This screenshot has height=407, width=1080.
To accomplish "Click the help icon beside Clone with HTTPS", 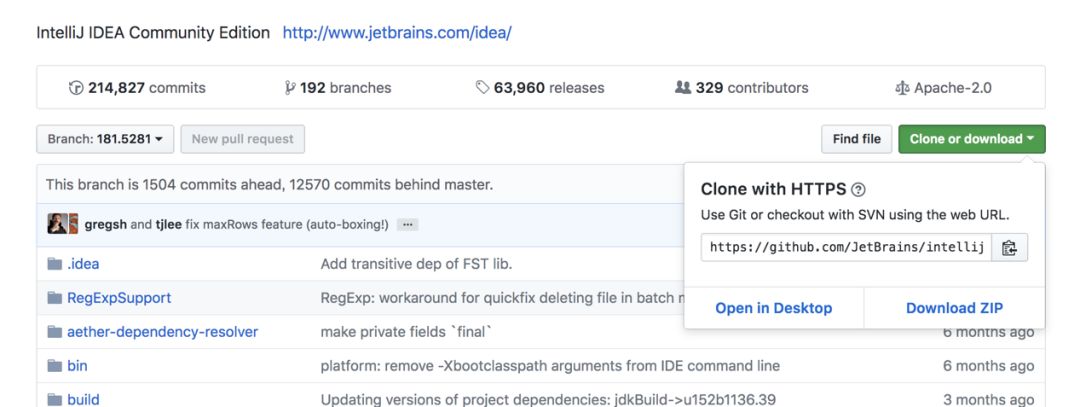I will click(858, 190).
